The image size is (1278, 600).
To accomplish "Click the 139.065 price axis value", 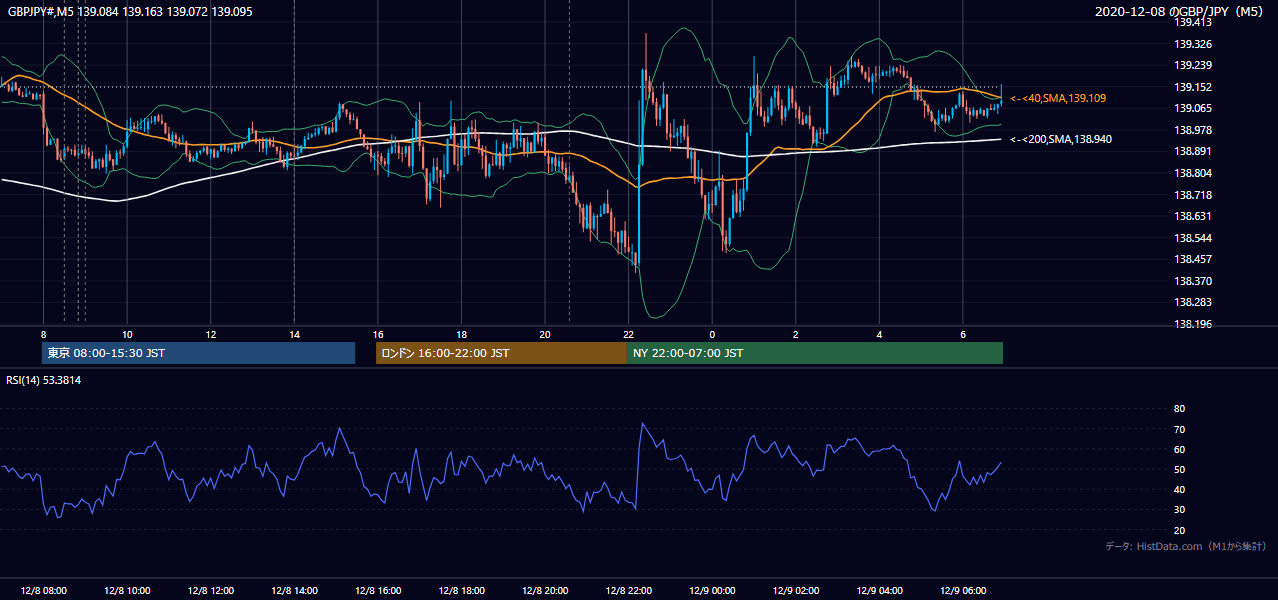I will point(1193,108).
